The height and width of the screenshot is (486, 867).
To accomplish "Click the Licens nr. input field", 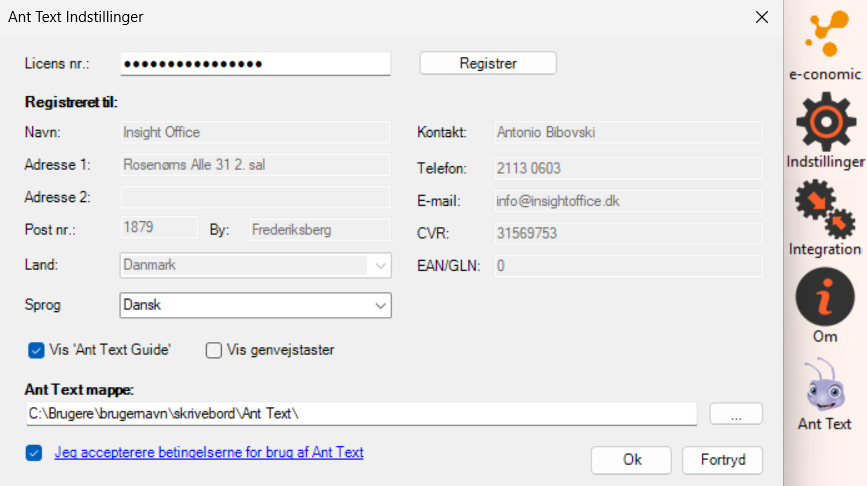I will pos(255,63).
